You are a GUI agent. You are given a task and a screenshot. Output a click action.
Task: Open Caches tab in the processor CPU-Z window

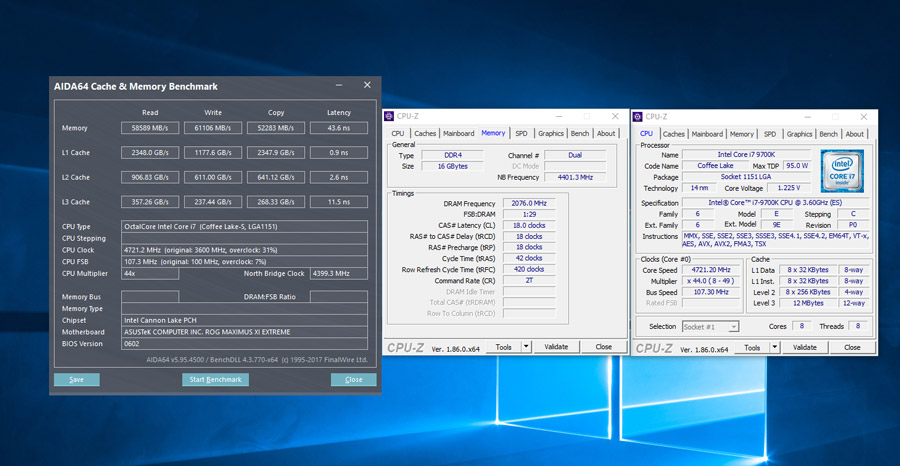674,134
